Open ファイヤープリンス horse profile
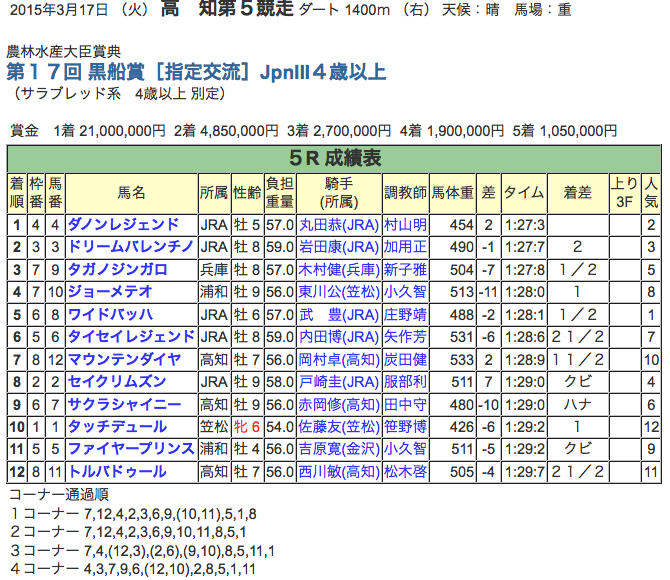 click(x=130, y=448)
